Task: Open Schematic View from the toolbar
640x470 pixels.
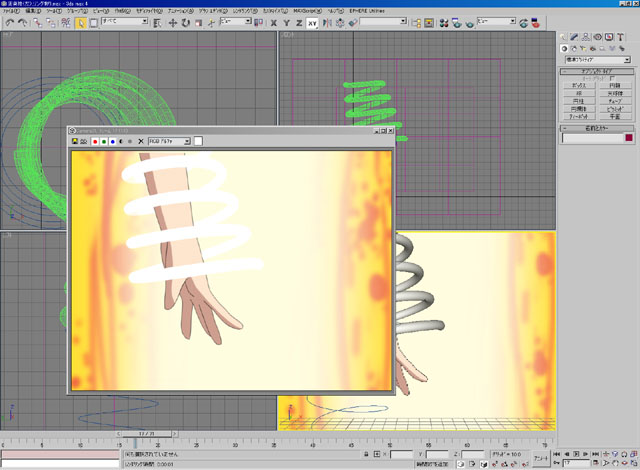Action: [429, 23]
